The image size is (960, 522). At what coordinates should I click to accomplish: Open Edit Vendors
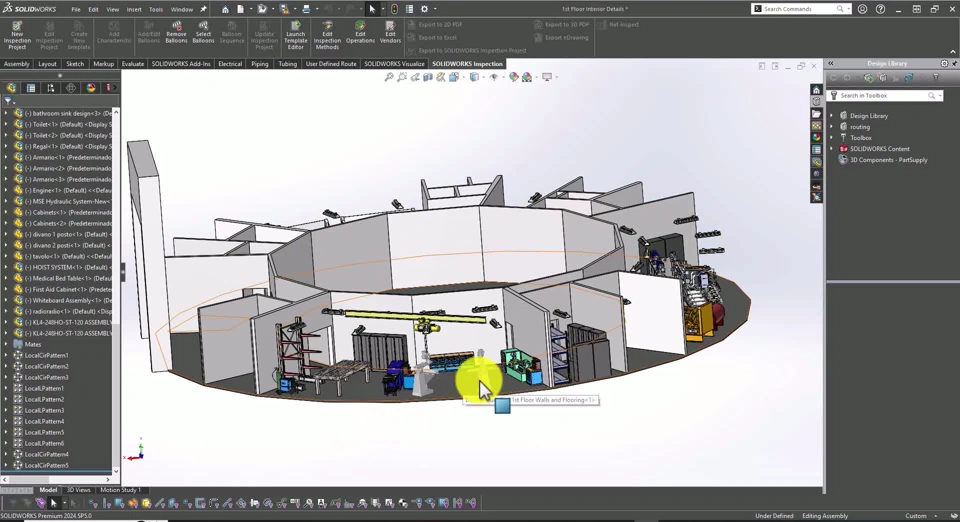[390, 32]
